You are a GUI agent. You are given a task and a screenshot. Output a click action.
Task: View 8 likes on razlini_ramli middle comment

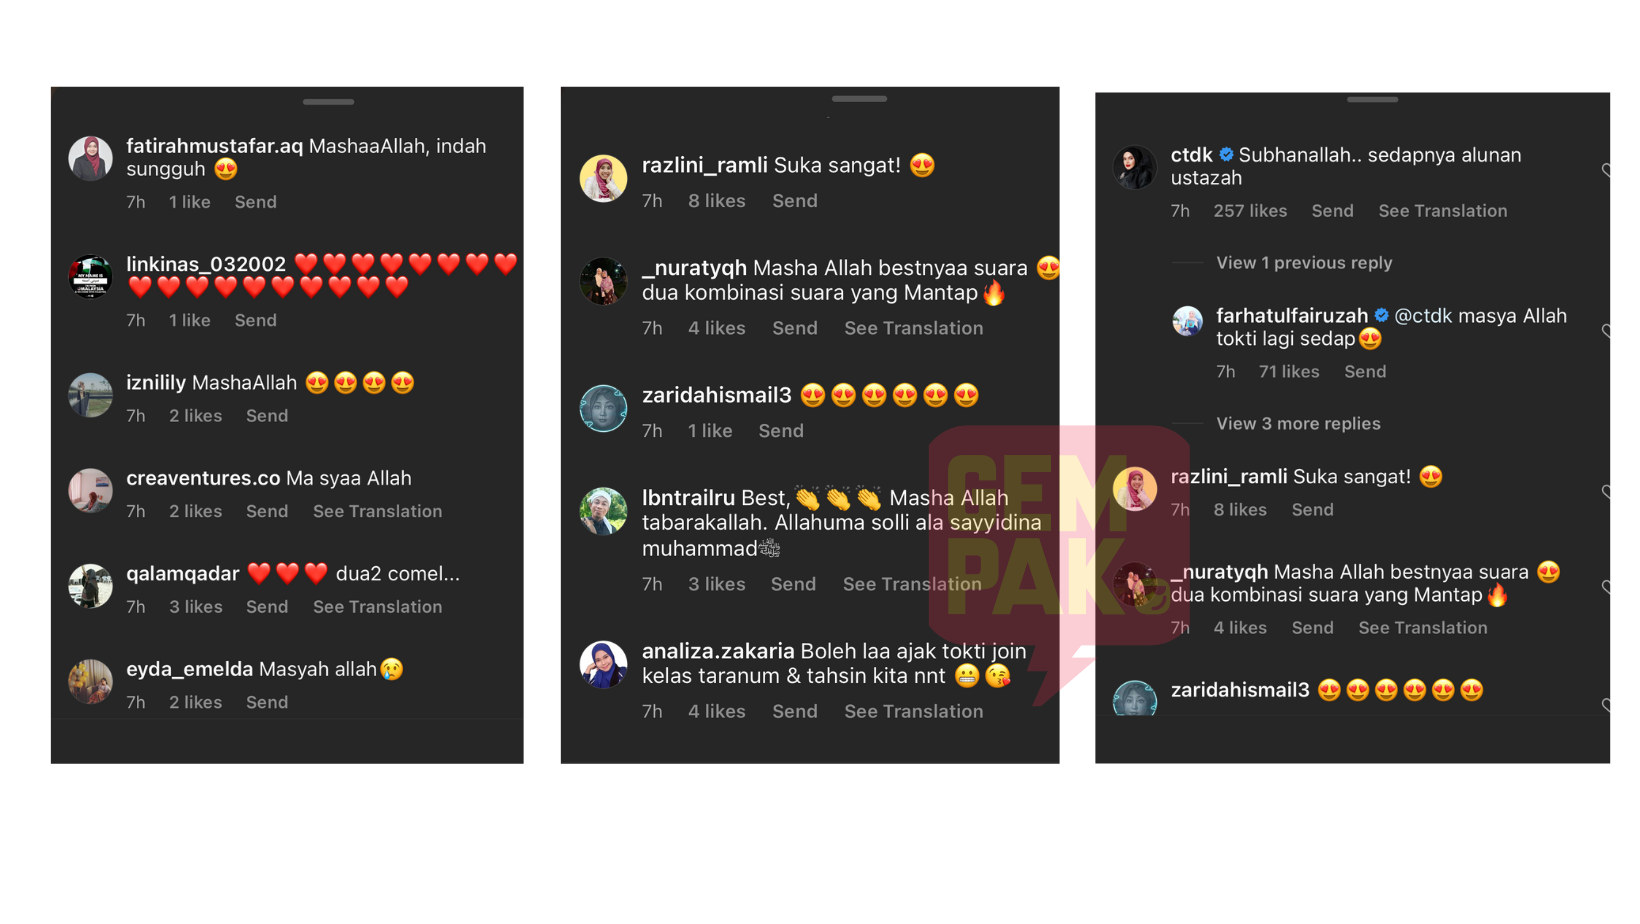(x=717, y=201)
